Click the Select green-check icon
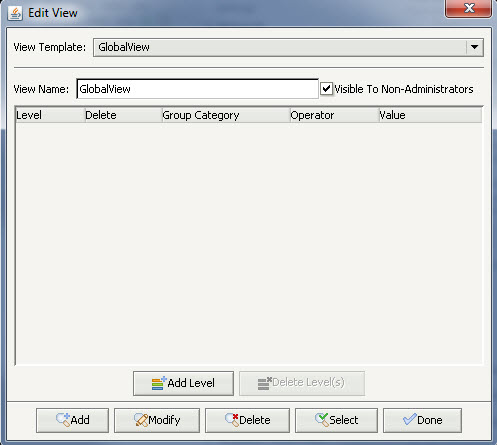Viewport: 497px width, 445px height. [322, 420]
